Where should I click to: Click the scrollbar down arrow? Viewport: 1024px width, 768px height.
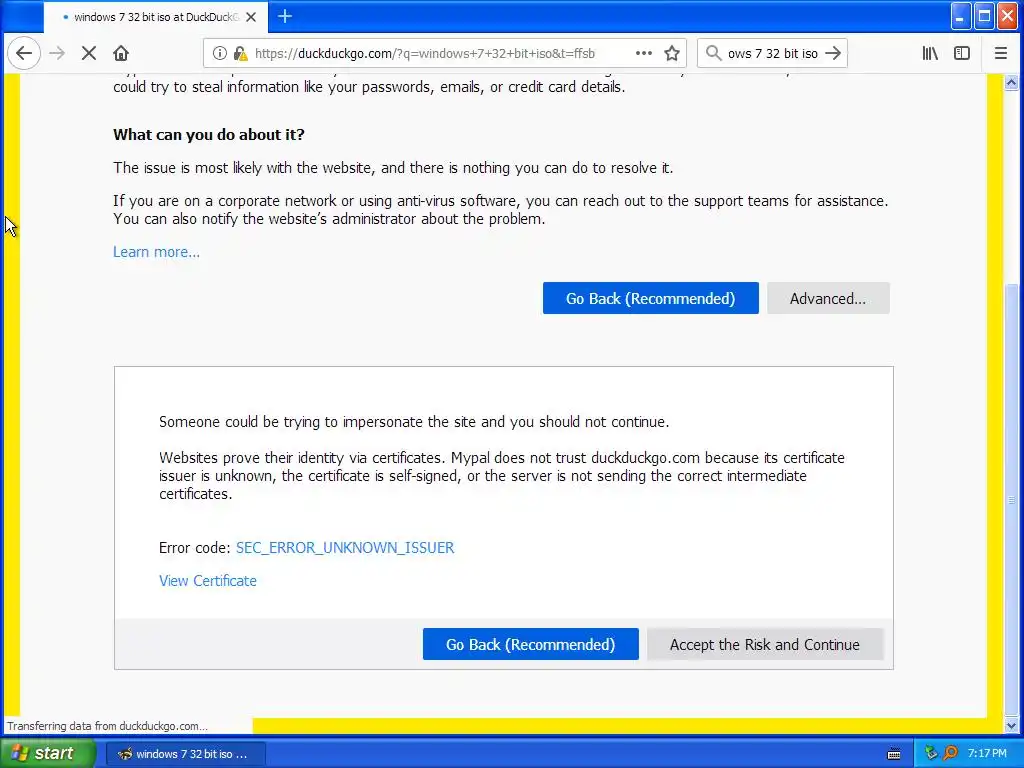pos(1011,724)
